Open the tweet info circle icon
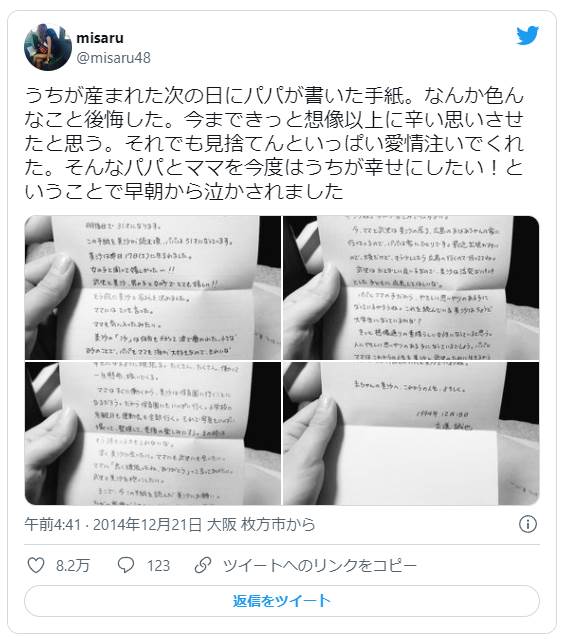This screenshot has height=639, width=562. coord(528,524)
